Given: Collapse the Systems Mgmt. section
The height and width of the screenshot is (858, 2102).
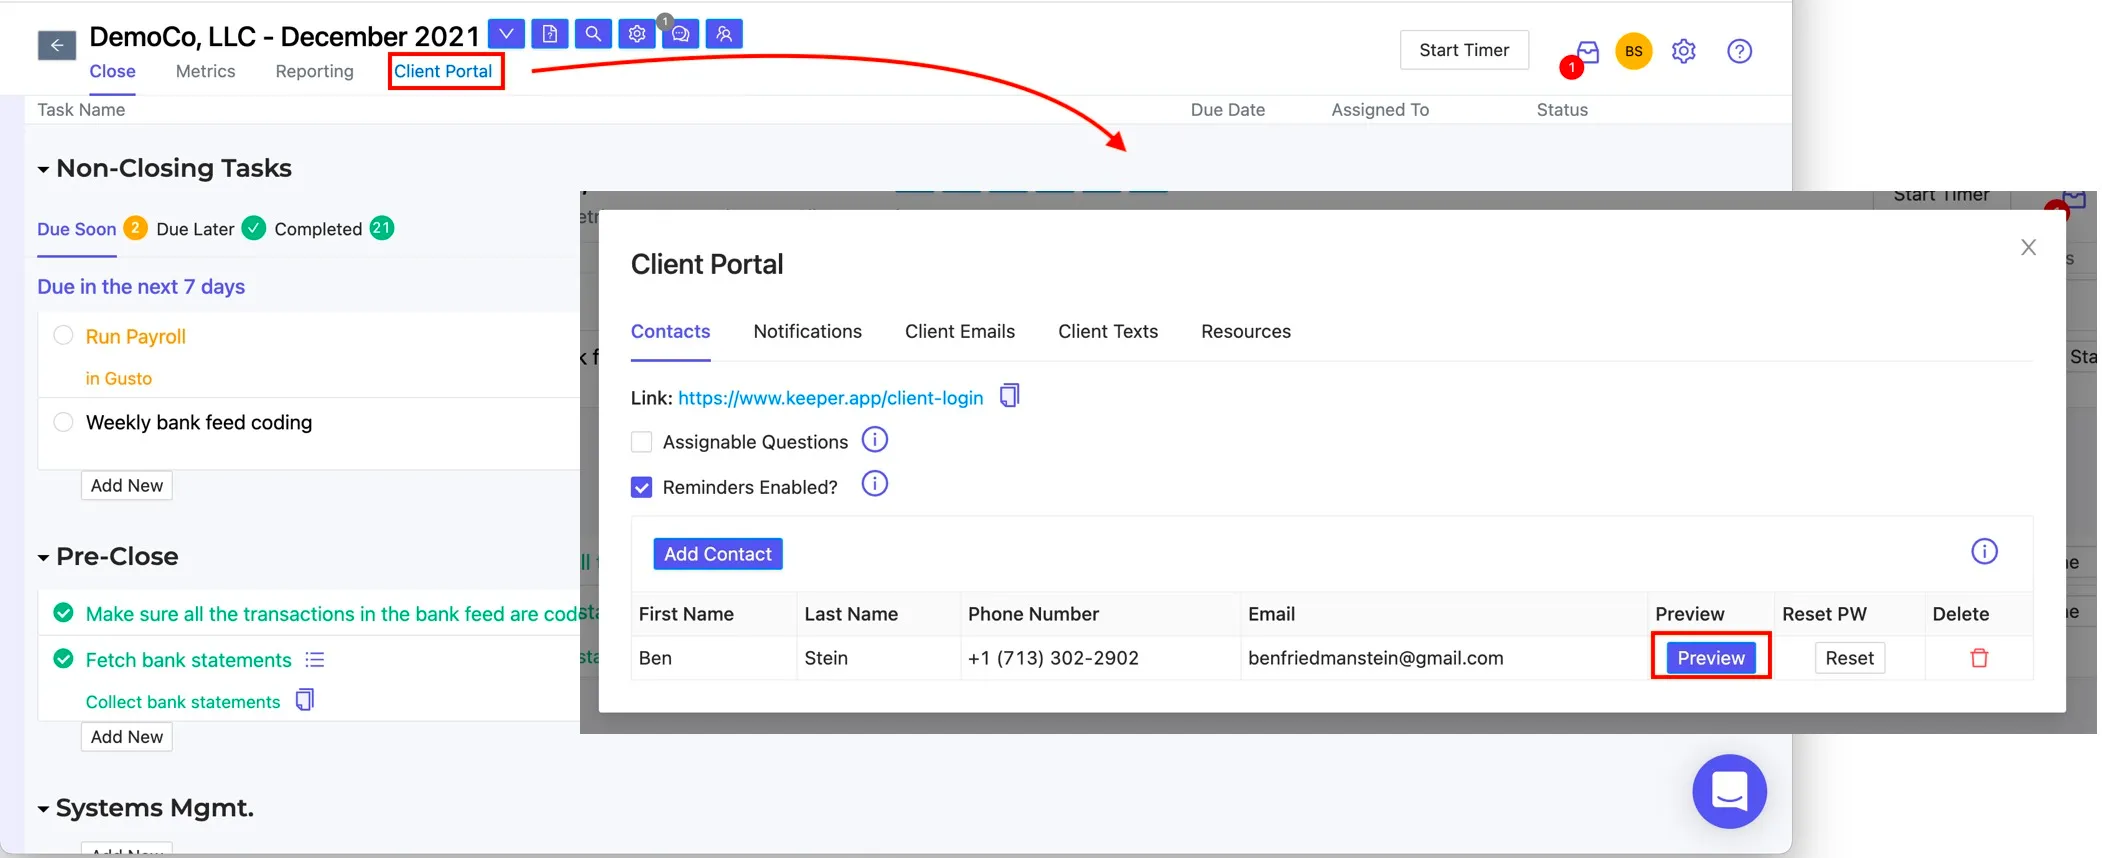Looking at the screenshot, I should [43, 809].
